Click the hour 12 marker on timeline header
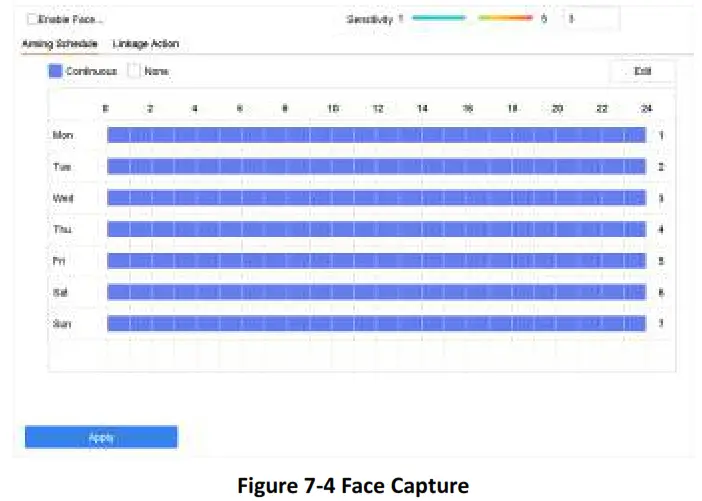Image resolution: width=702 pixels, height=501 pixels. click(377, 107)
